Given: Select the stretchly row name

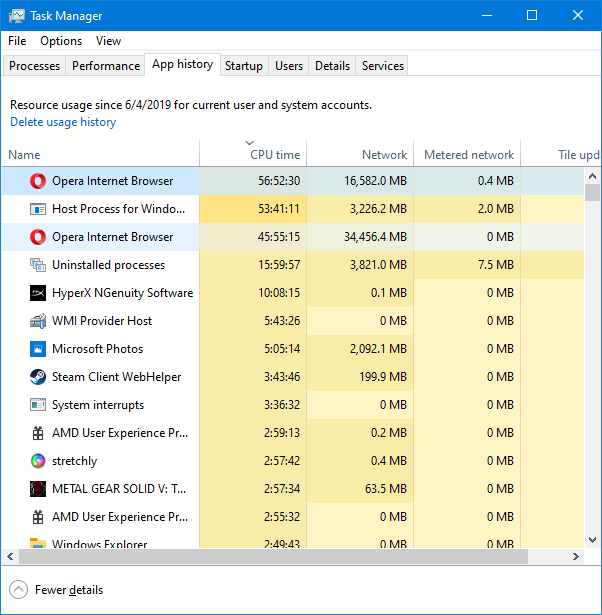Looking at the screenshot, I should pyautogui.click(x=75, y=461).
